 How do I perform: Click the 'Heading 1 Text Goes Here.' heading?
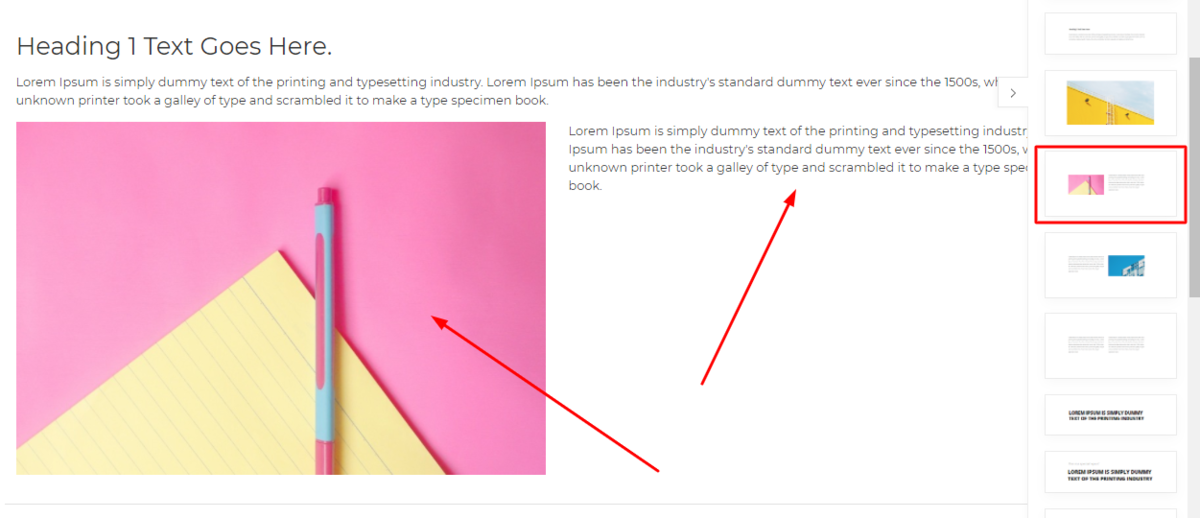coord(174,46)
